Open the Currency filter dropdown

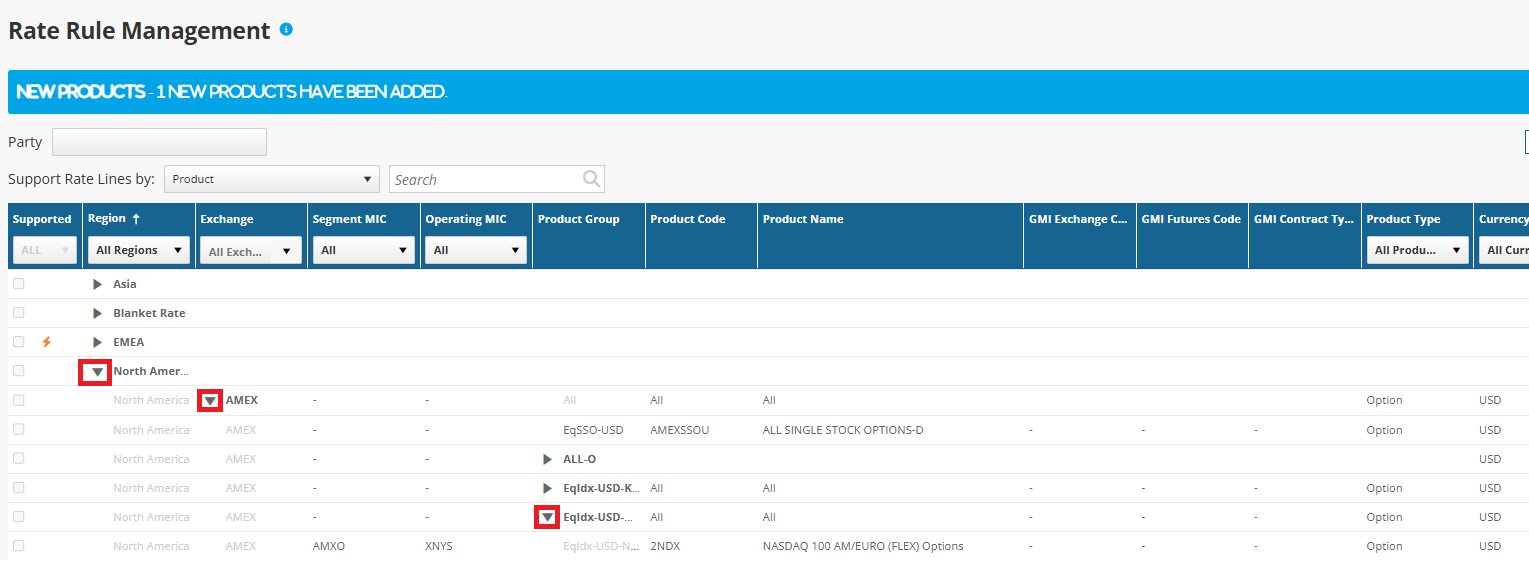click(x=1504, y=250)
